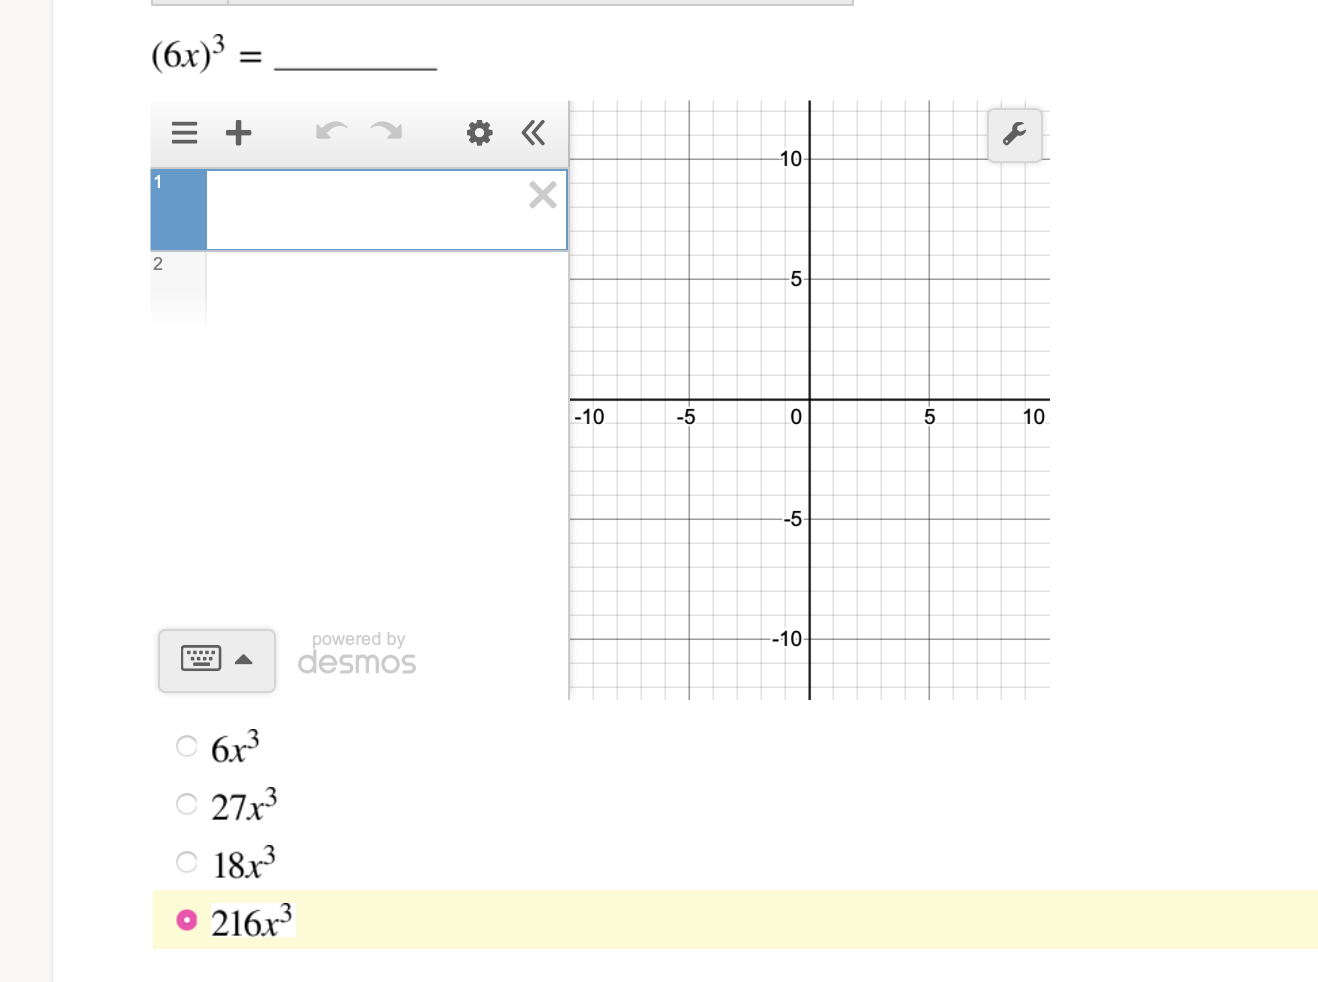Choose answer 6x³
This screenshot has height=982, width=1318.
pyautogui.click(x=187, y=746)
